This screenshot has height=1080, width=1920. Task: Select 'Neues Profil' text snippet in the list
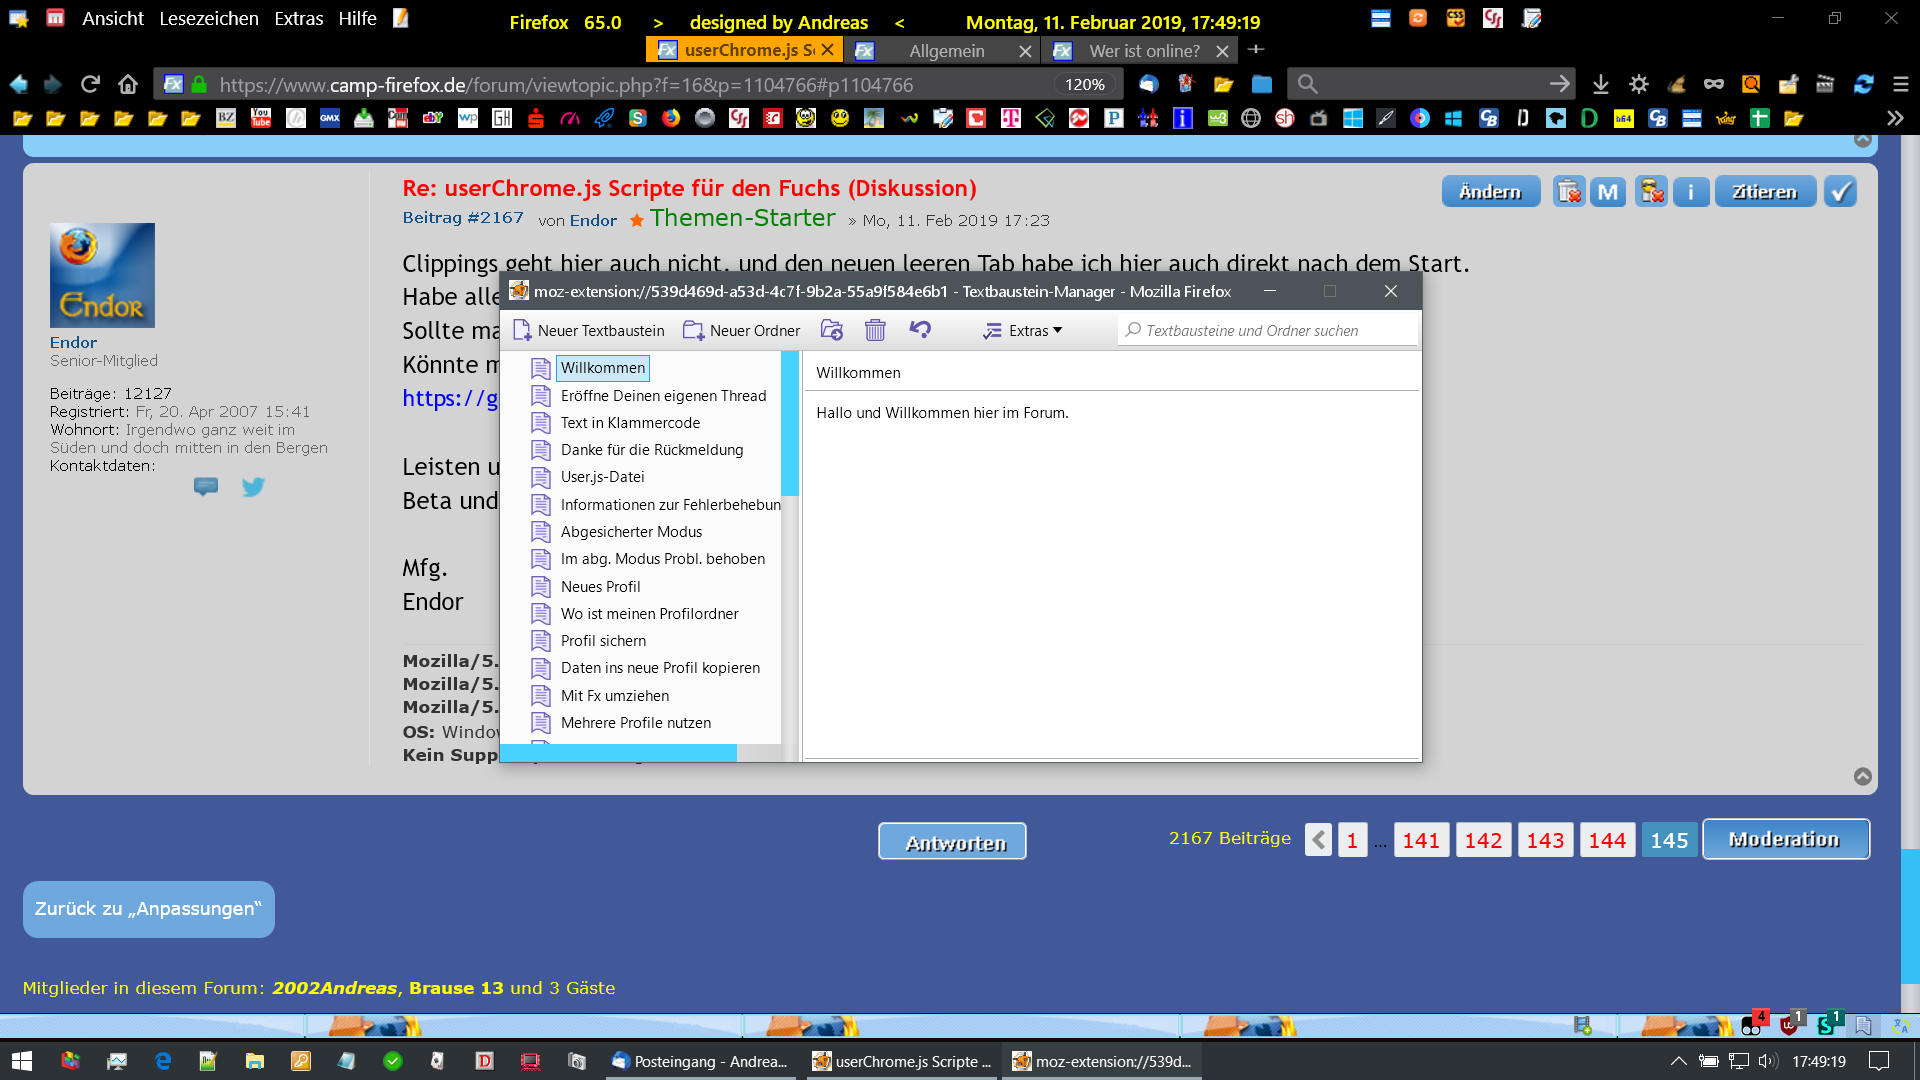tap(600, 587)
